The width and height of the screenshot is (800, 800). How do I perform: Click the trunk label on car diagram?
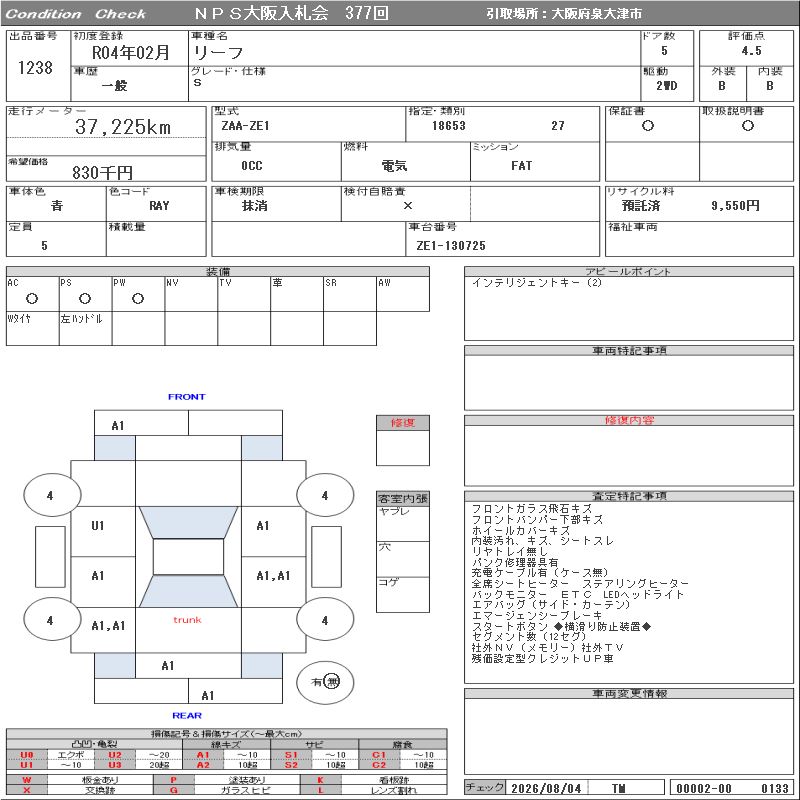[x=187, y=620]
